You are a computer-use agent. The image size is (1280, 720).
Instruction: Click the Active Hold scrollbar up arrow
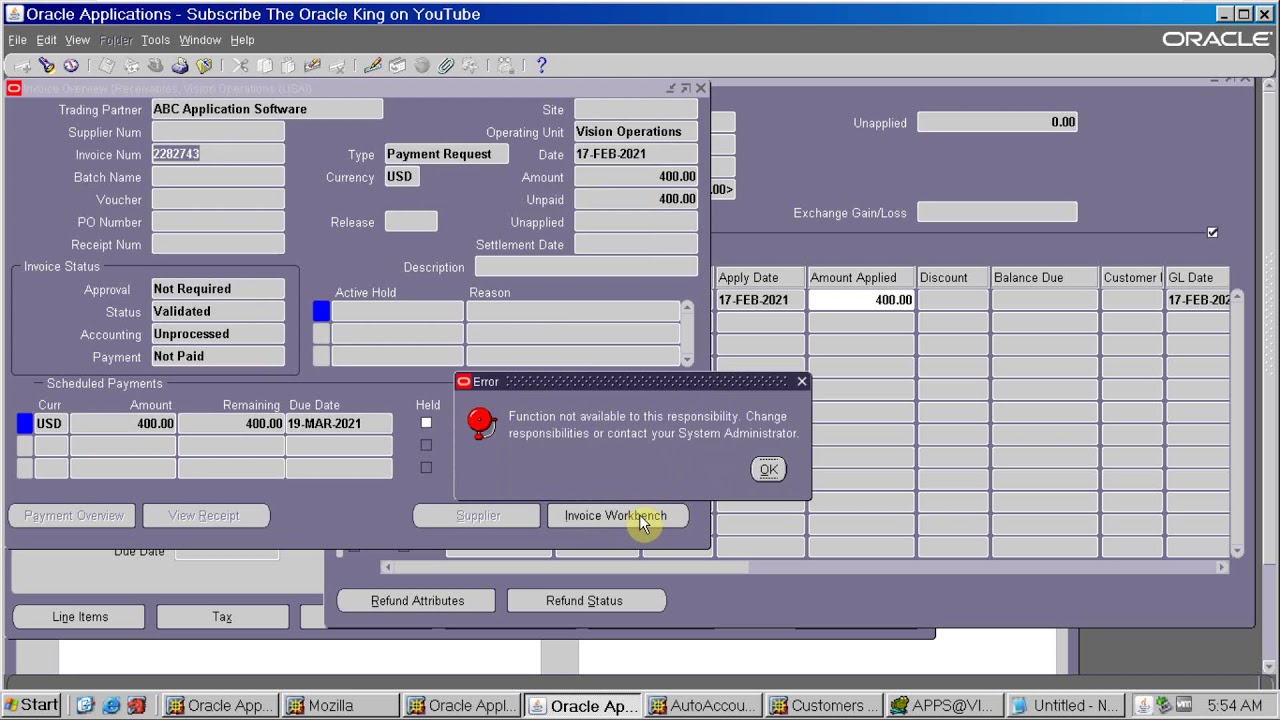point(687,307)
